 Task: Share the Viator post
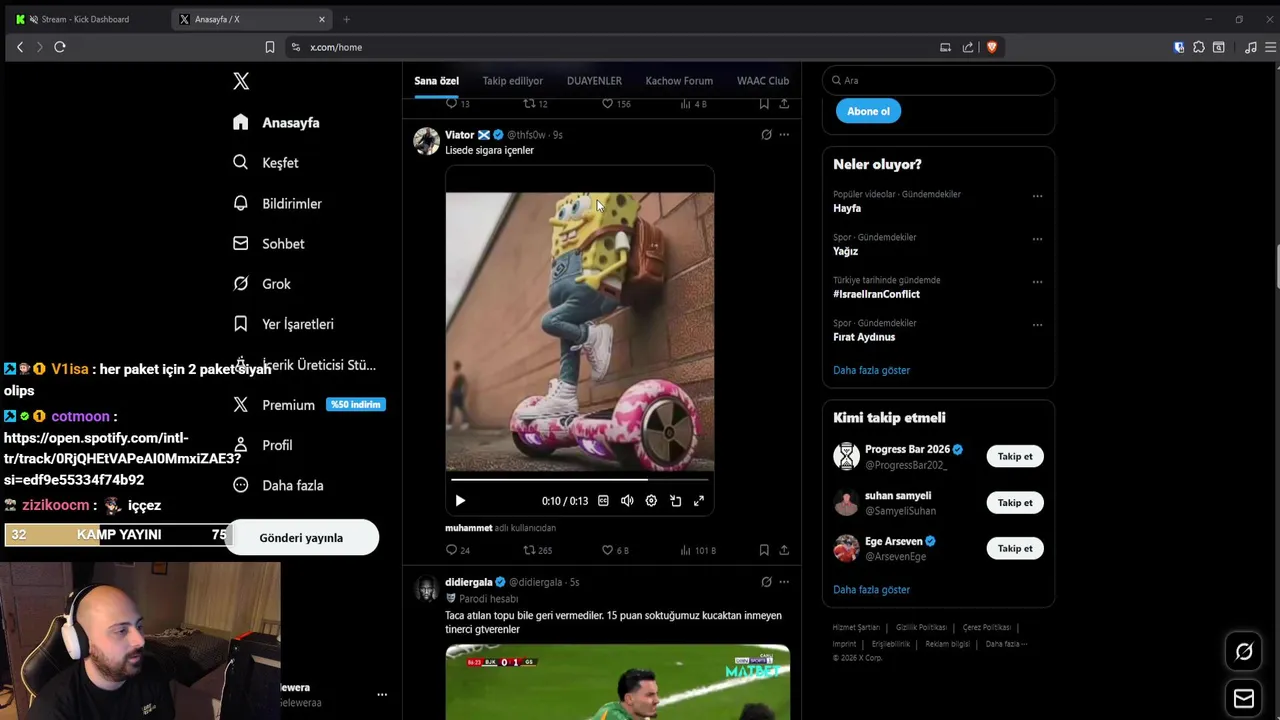tap(784, 550)
